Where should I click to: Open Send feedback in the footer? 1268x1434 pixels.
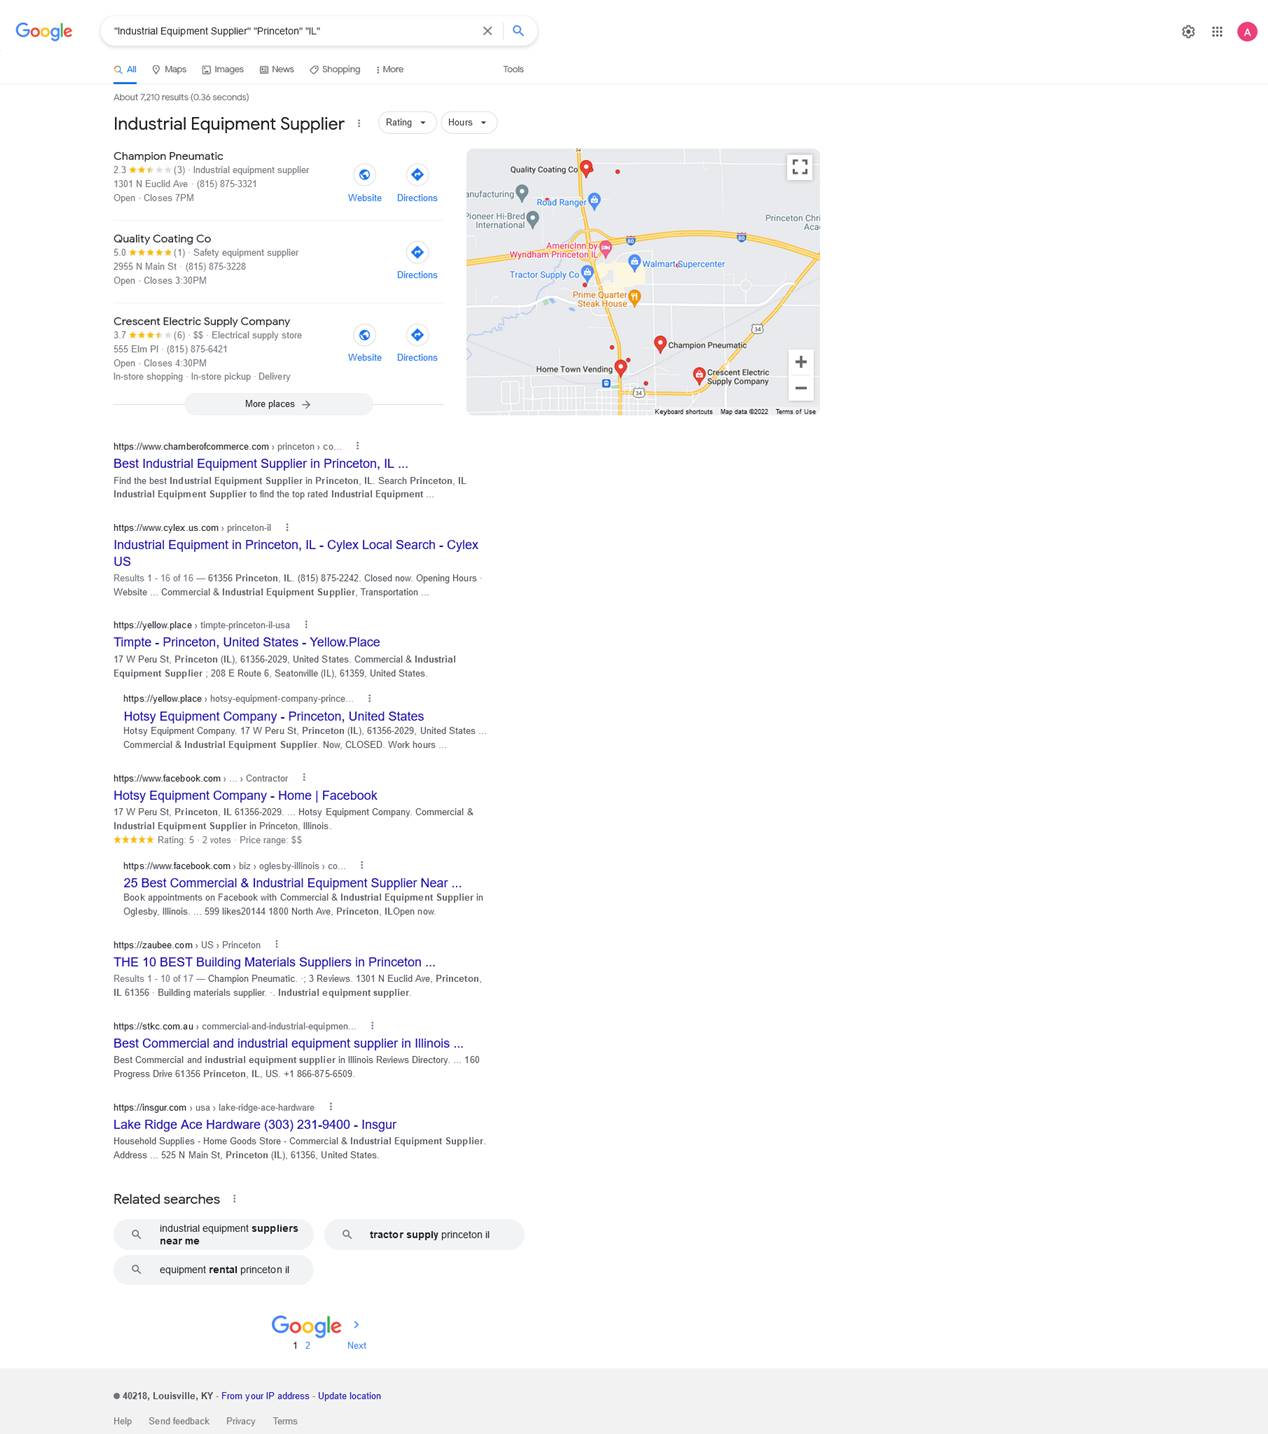[x=179, y=1421]
